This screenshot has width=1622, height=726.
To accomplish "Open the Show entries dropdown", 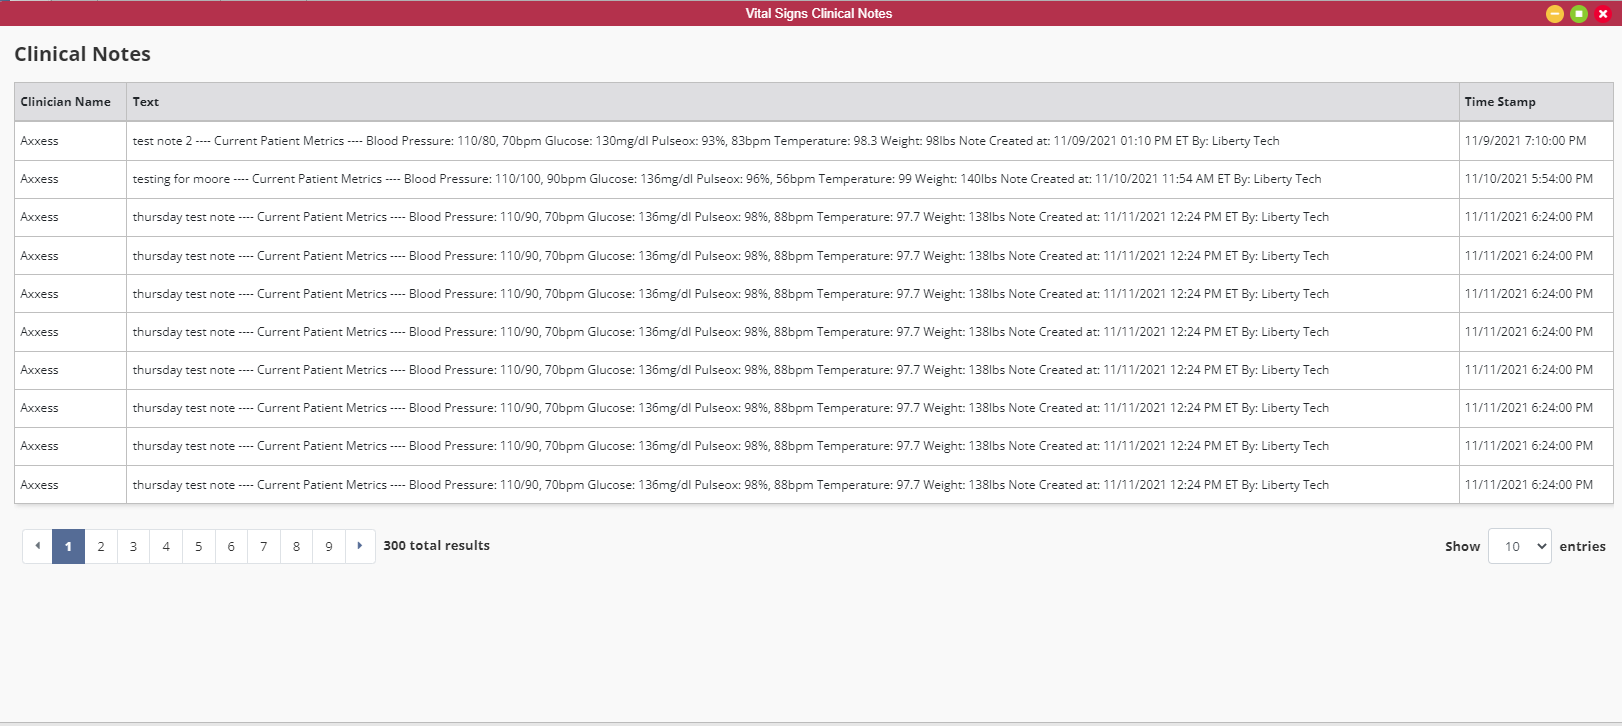I will pyautogui.click(x=1520, y=546).
